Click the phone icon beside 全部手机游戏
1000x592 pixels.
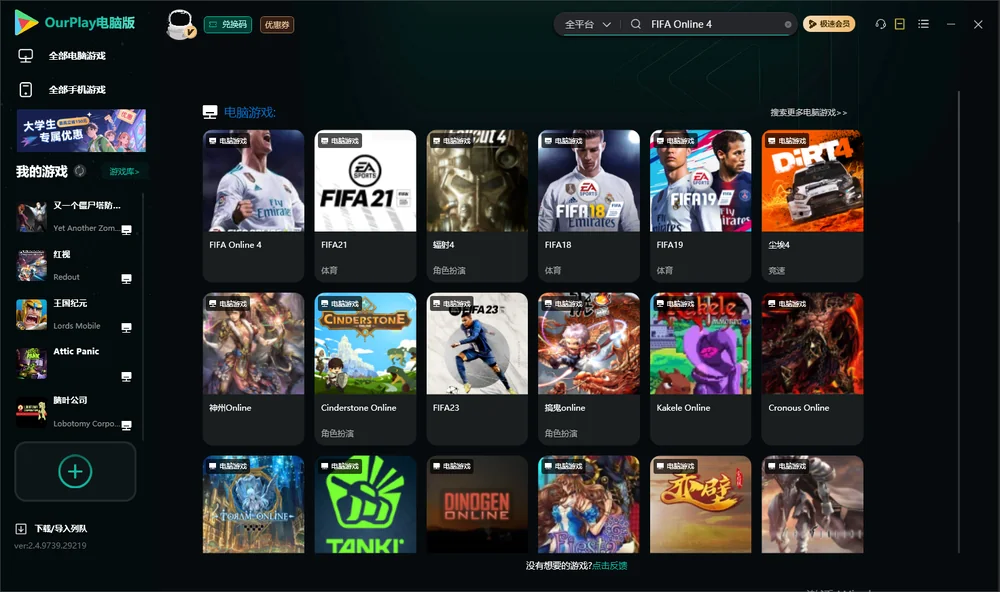point(26,90)
